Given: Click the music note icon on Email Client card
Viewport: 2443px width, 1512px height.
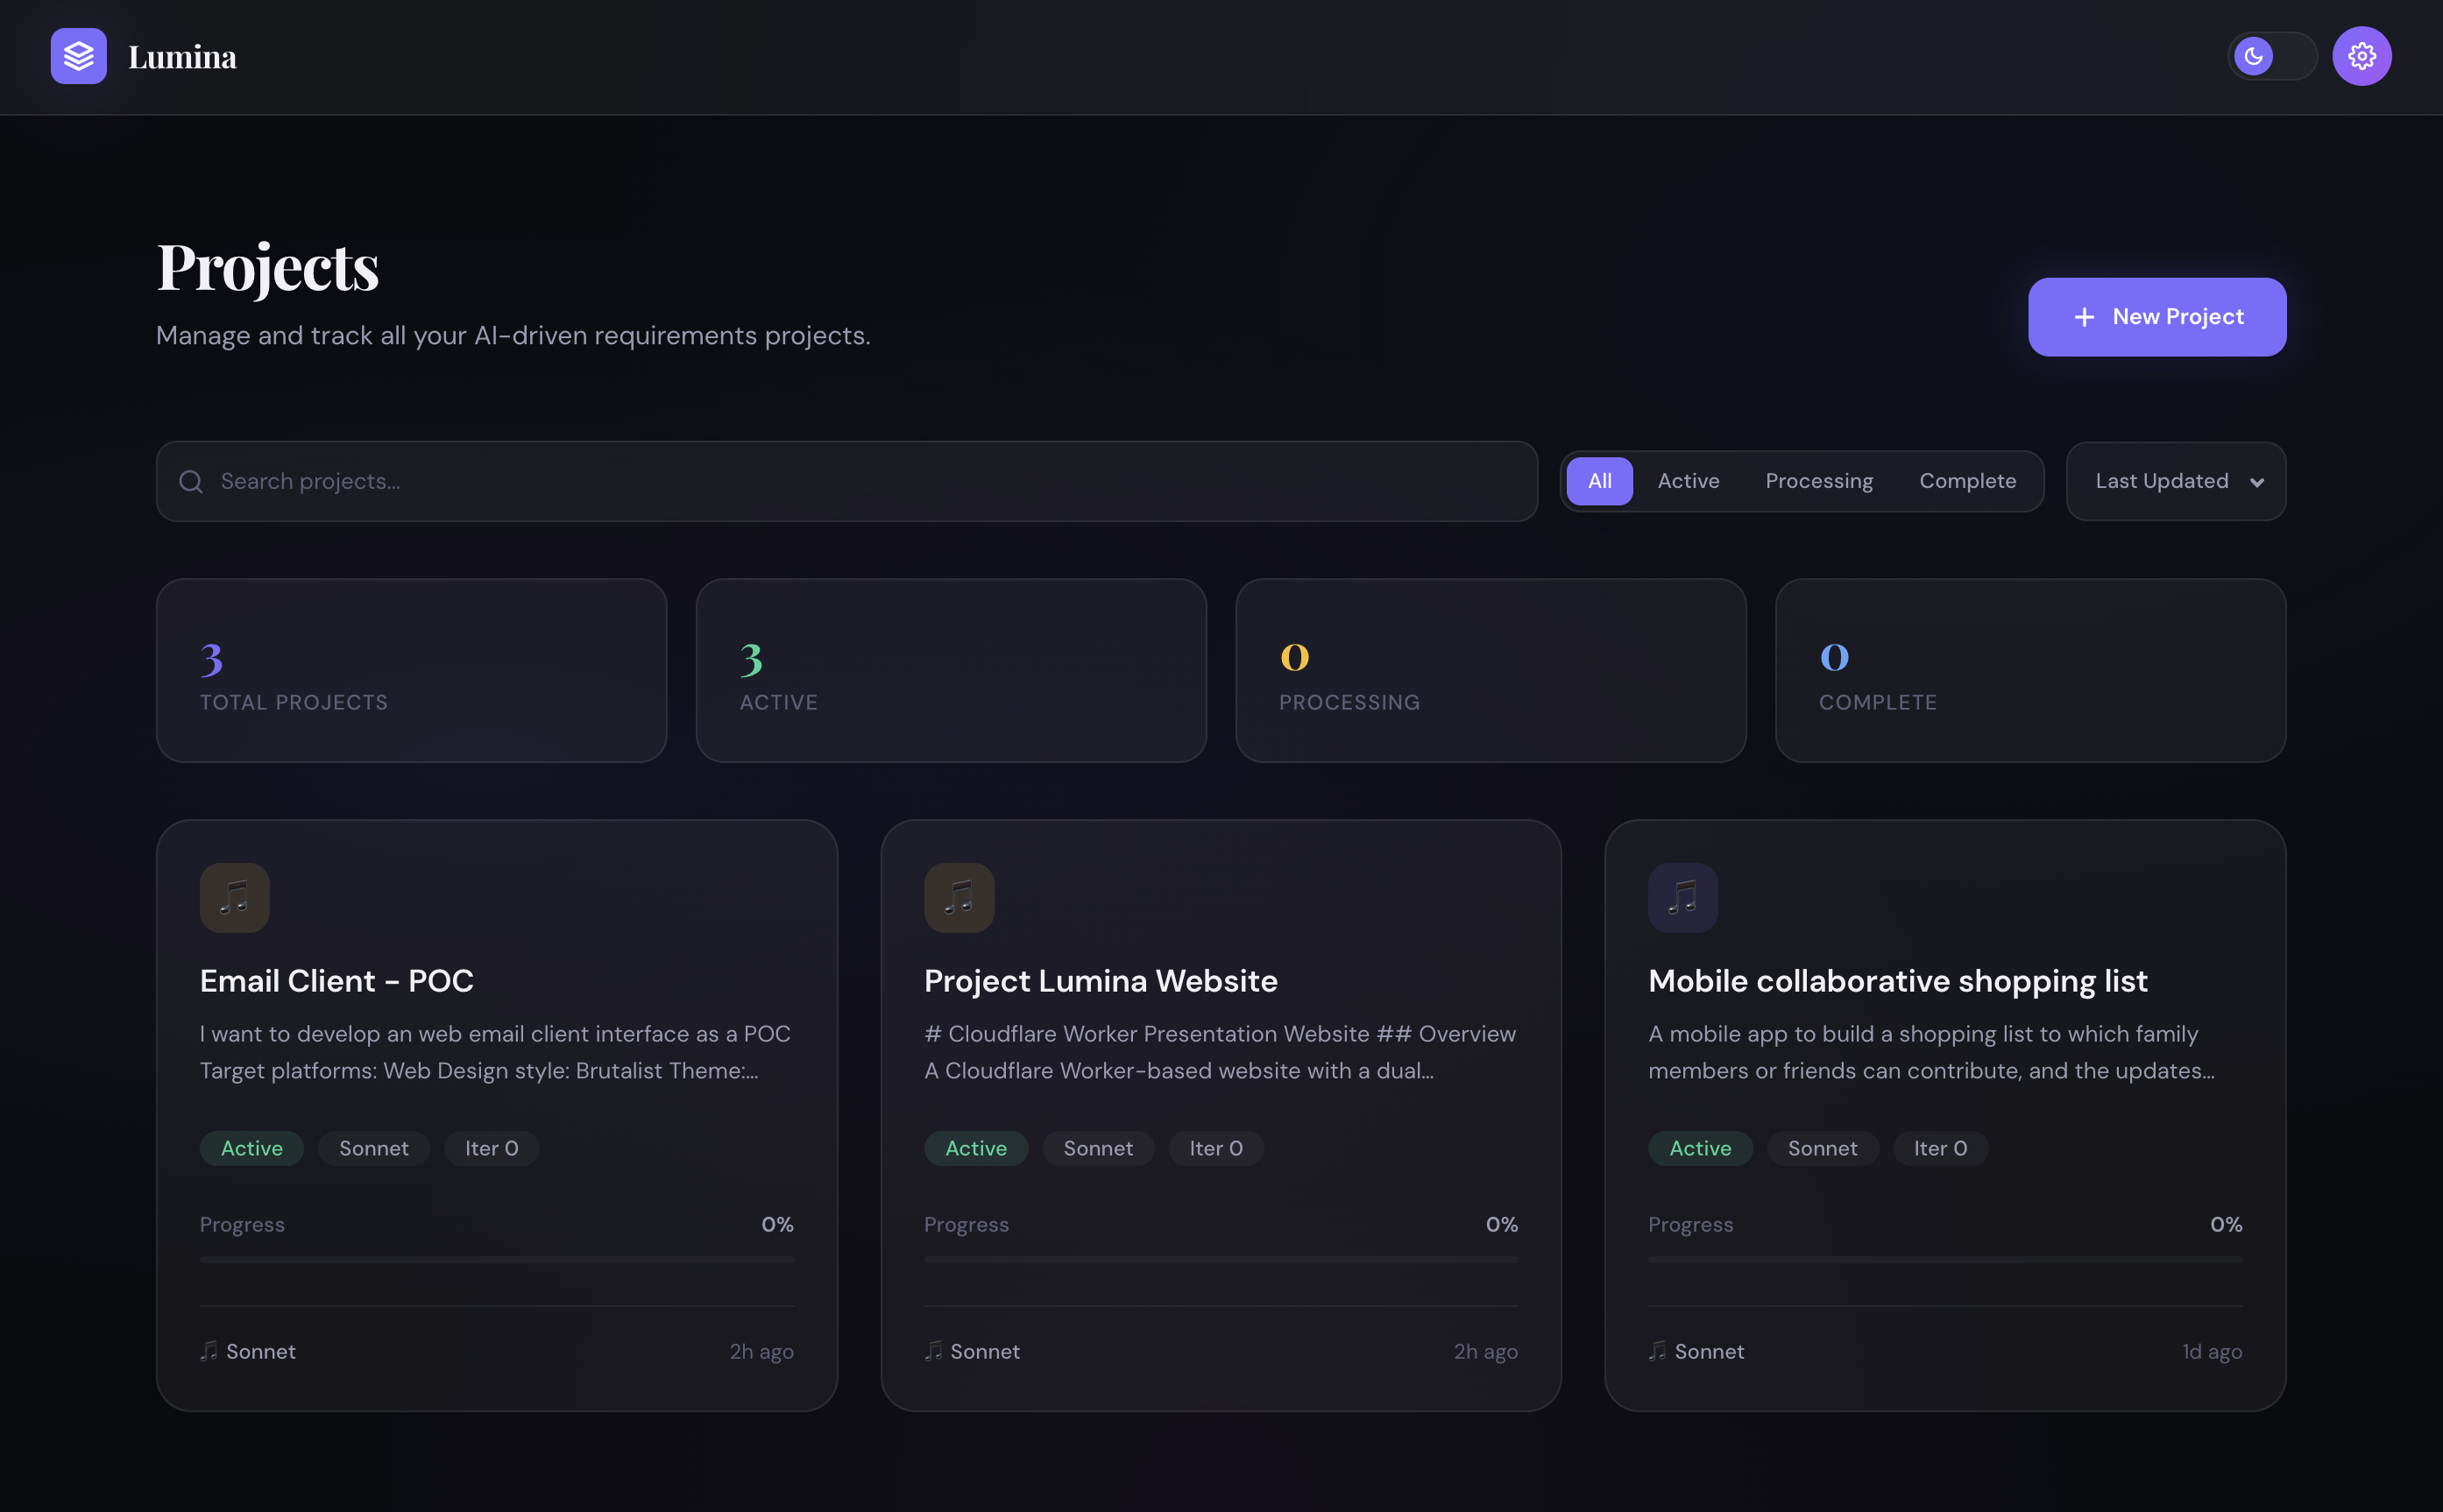Looking at the screenshot, I should (x=234, y=897).
